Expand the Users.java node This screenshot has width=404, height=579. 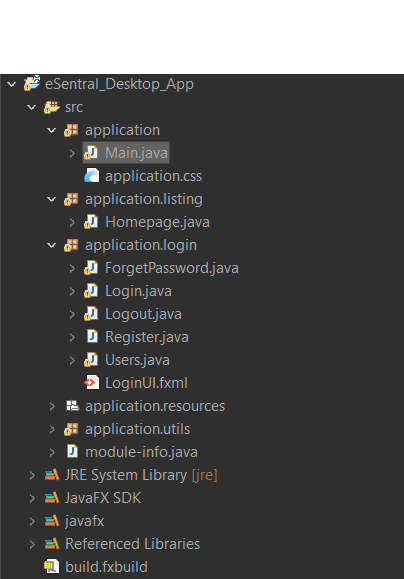(72, 360)
